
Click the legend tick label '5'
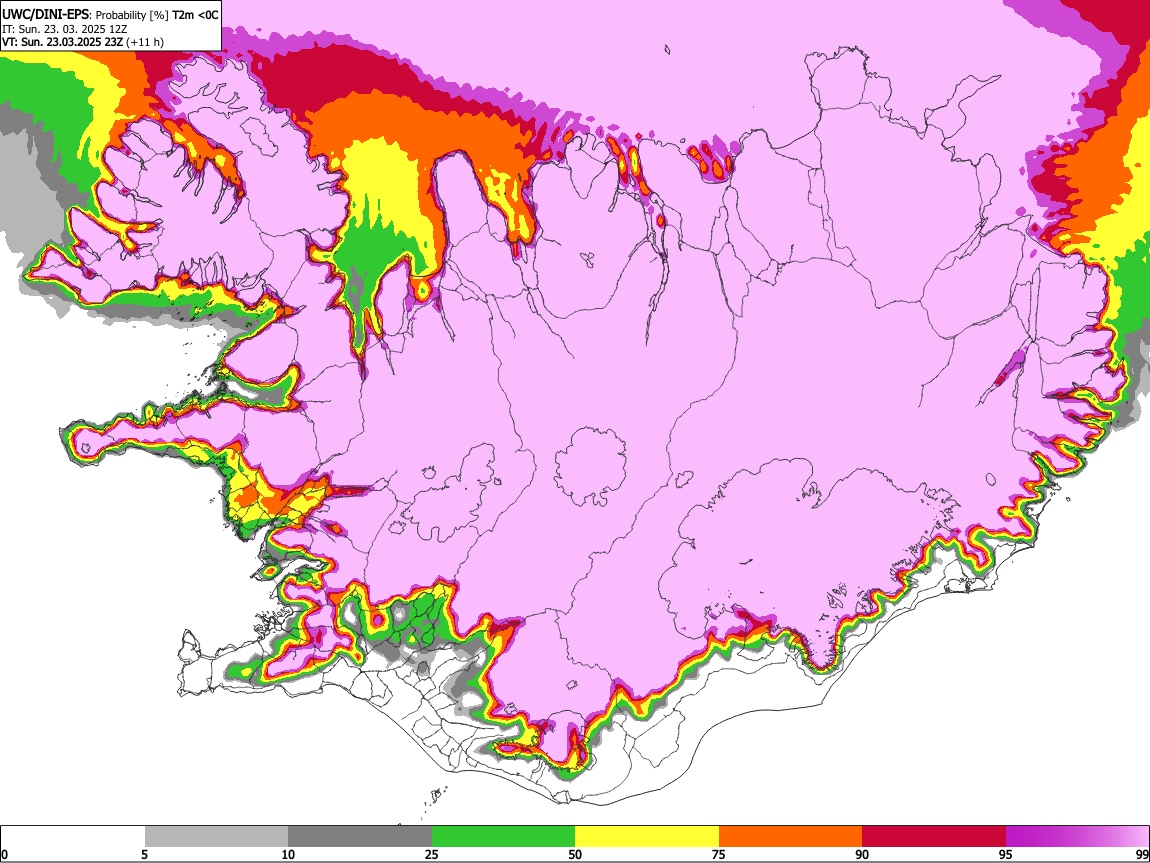tap(144, 855)
